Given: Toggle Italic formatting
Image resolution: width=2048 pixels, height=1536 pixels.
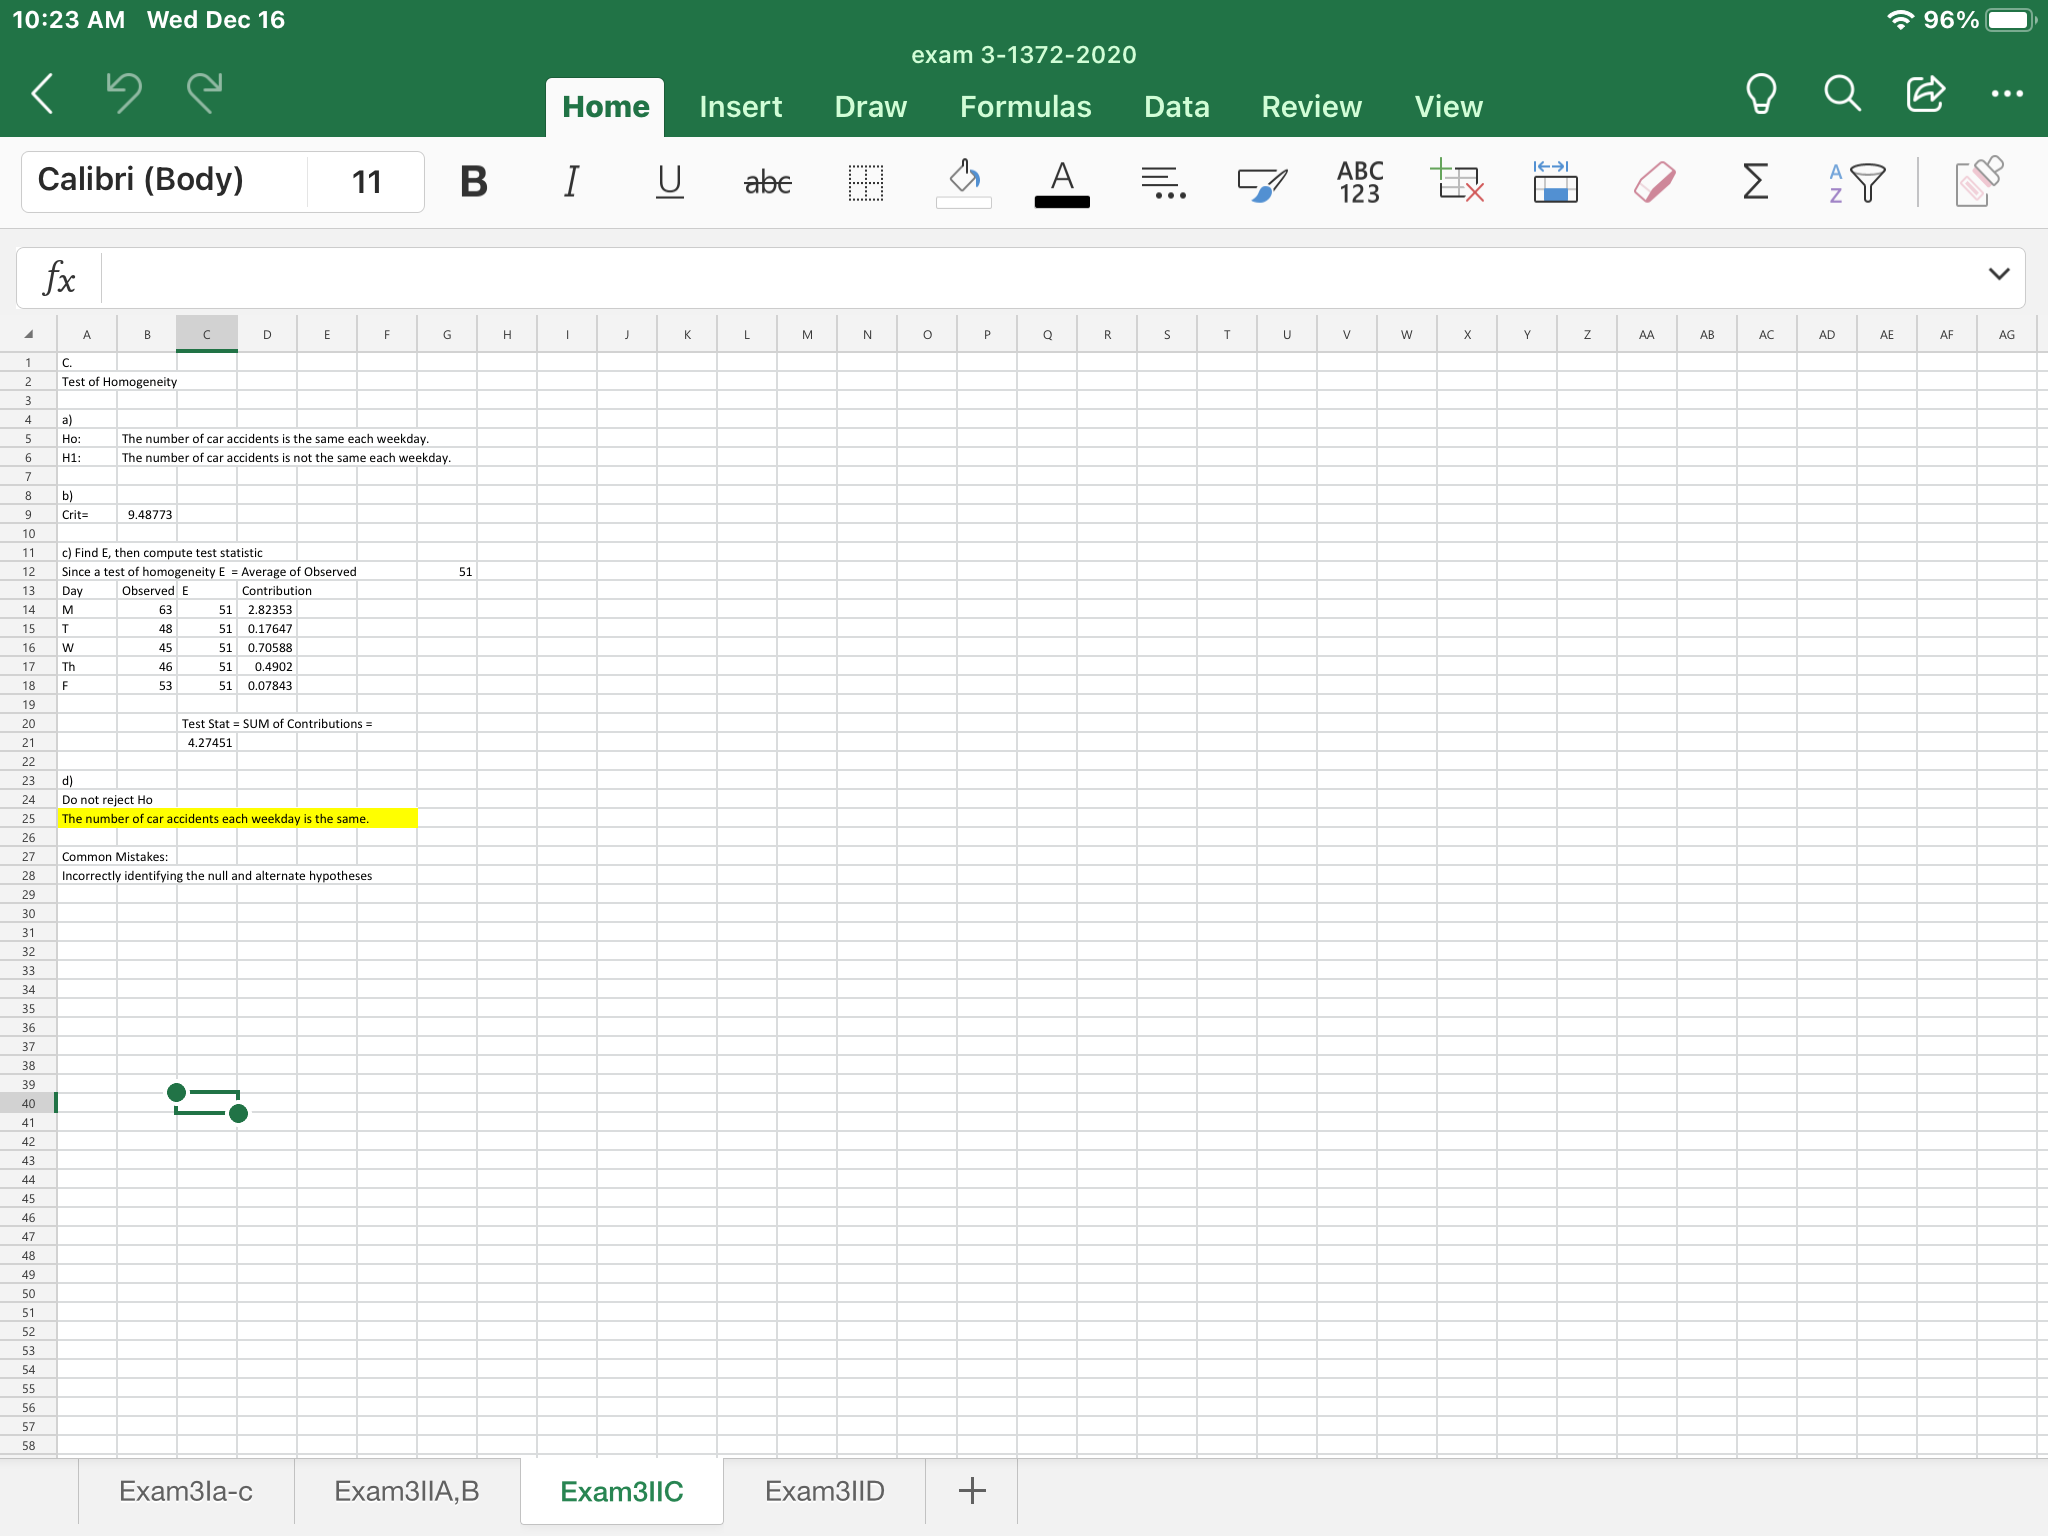Looking at the screenshot, I should (x=571, y=181).
